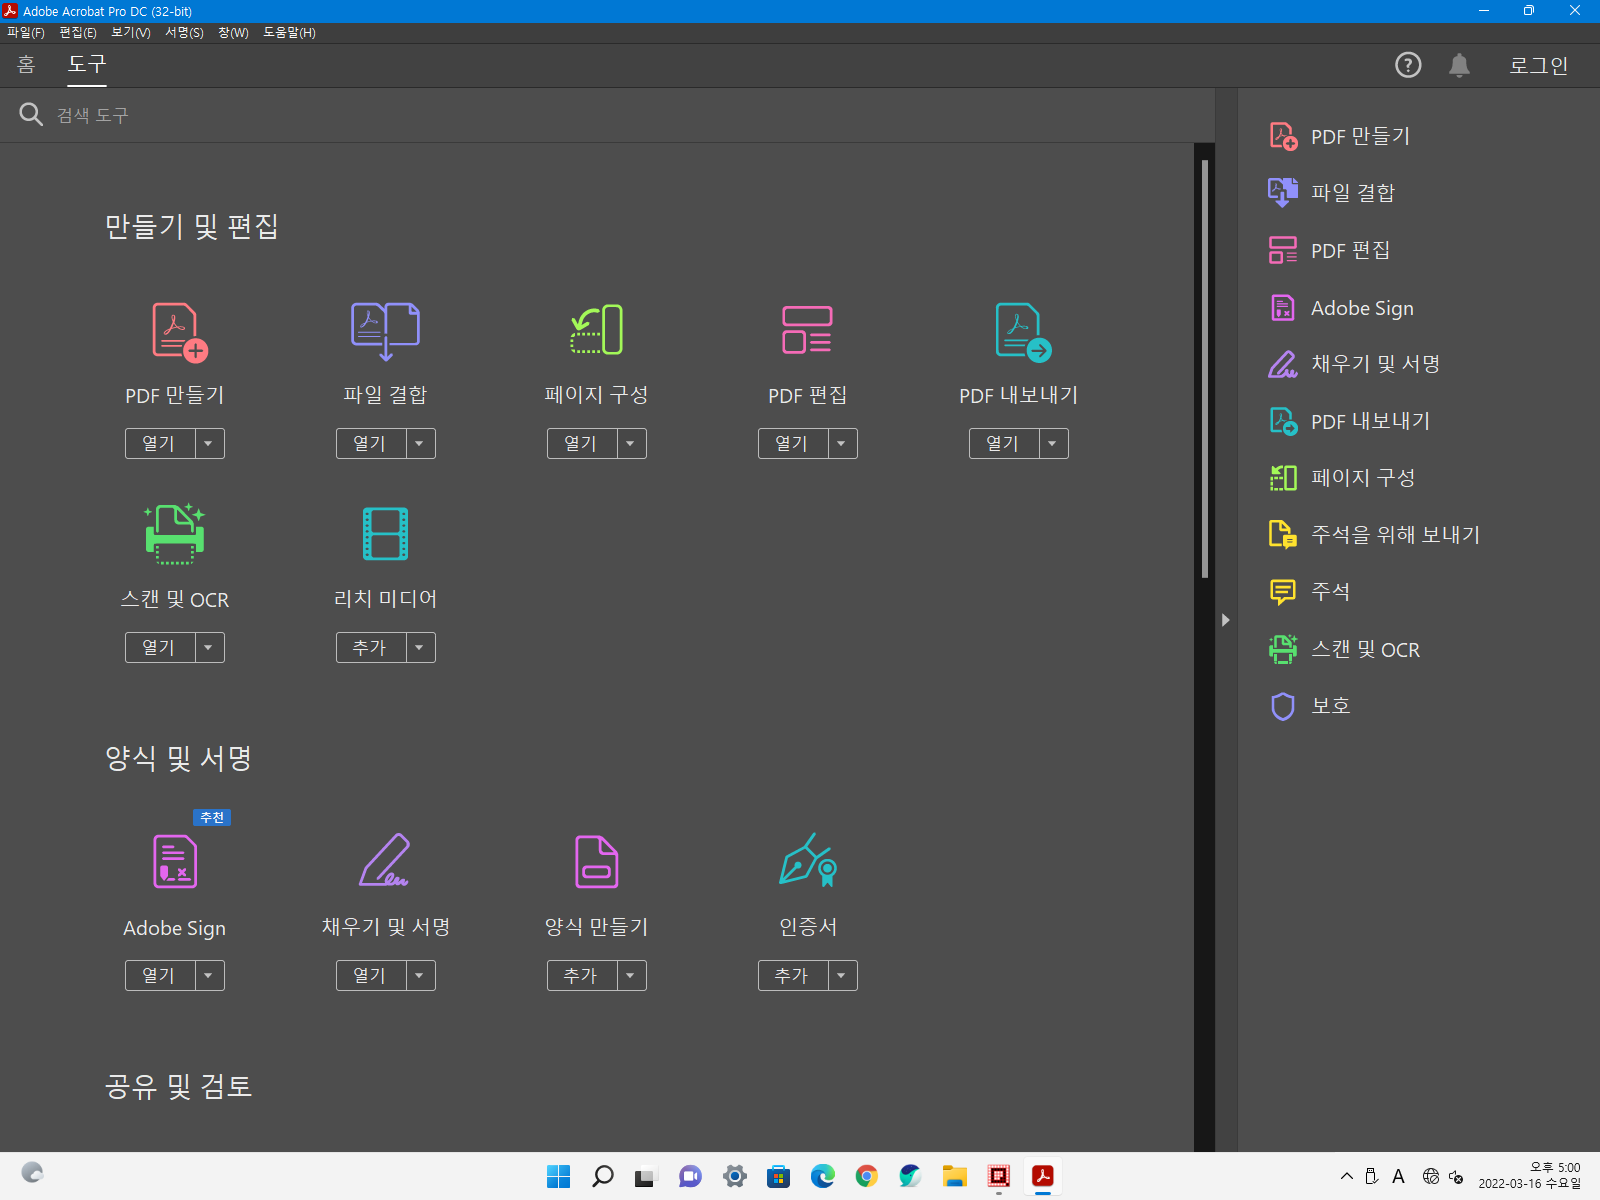This screenshot has width=1600, height=1200.
Task: Expand dropdown arrow next to Adobe Sign 열기
Action: pos(209,975)
